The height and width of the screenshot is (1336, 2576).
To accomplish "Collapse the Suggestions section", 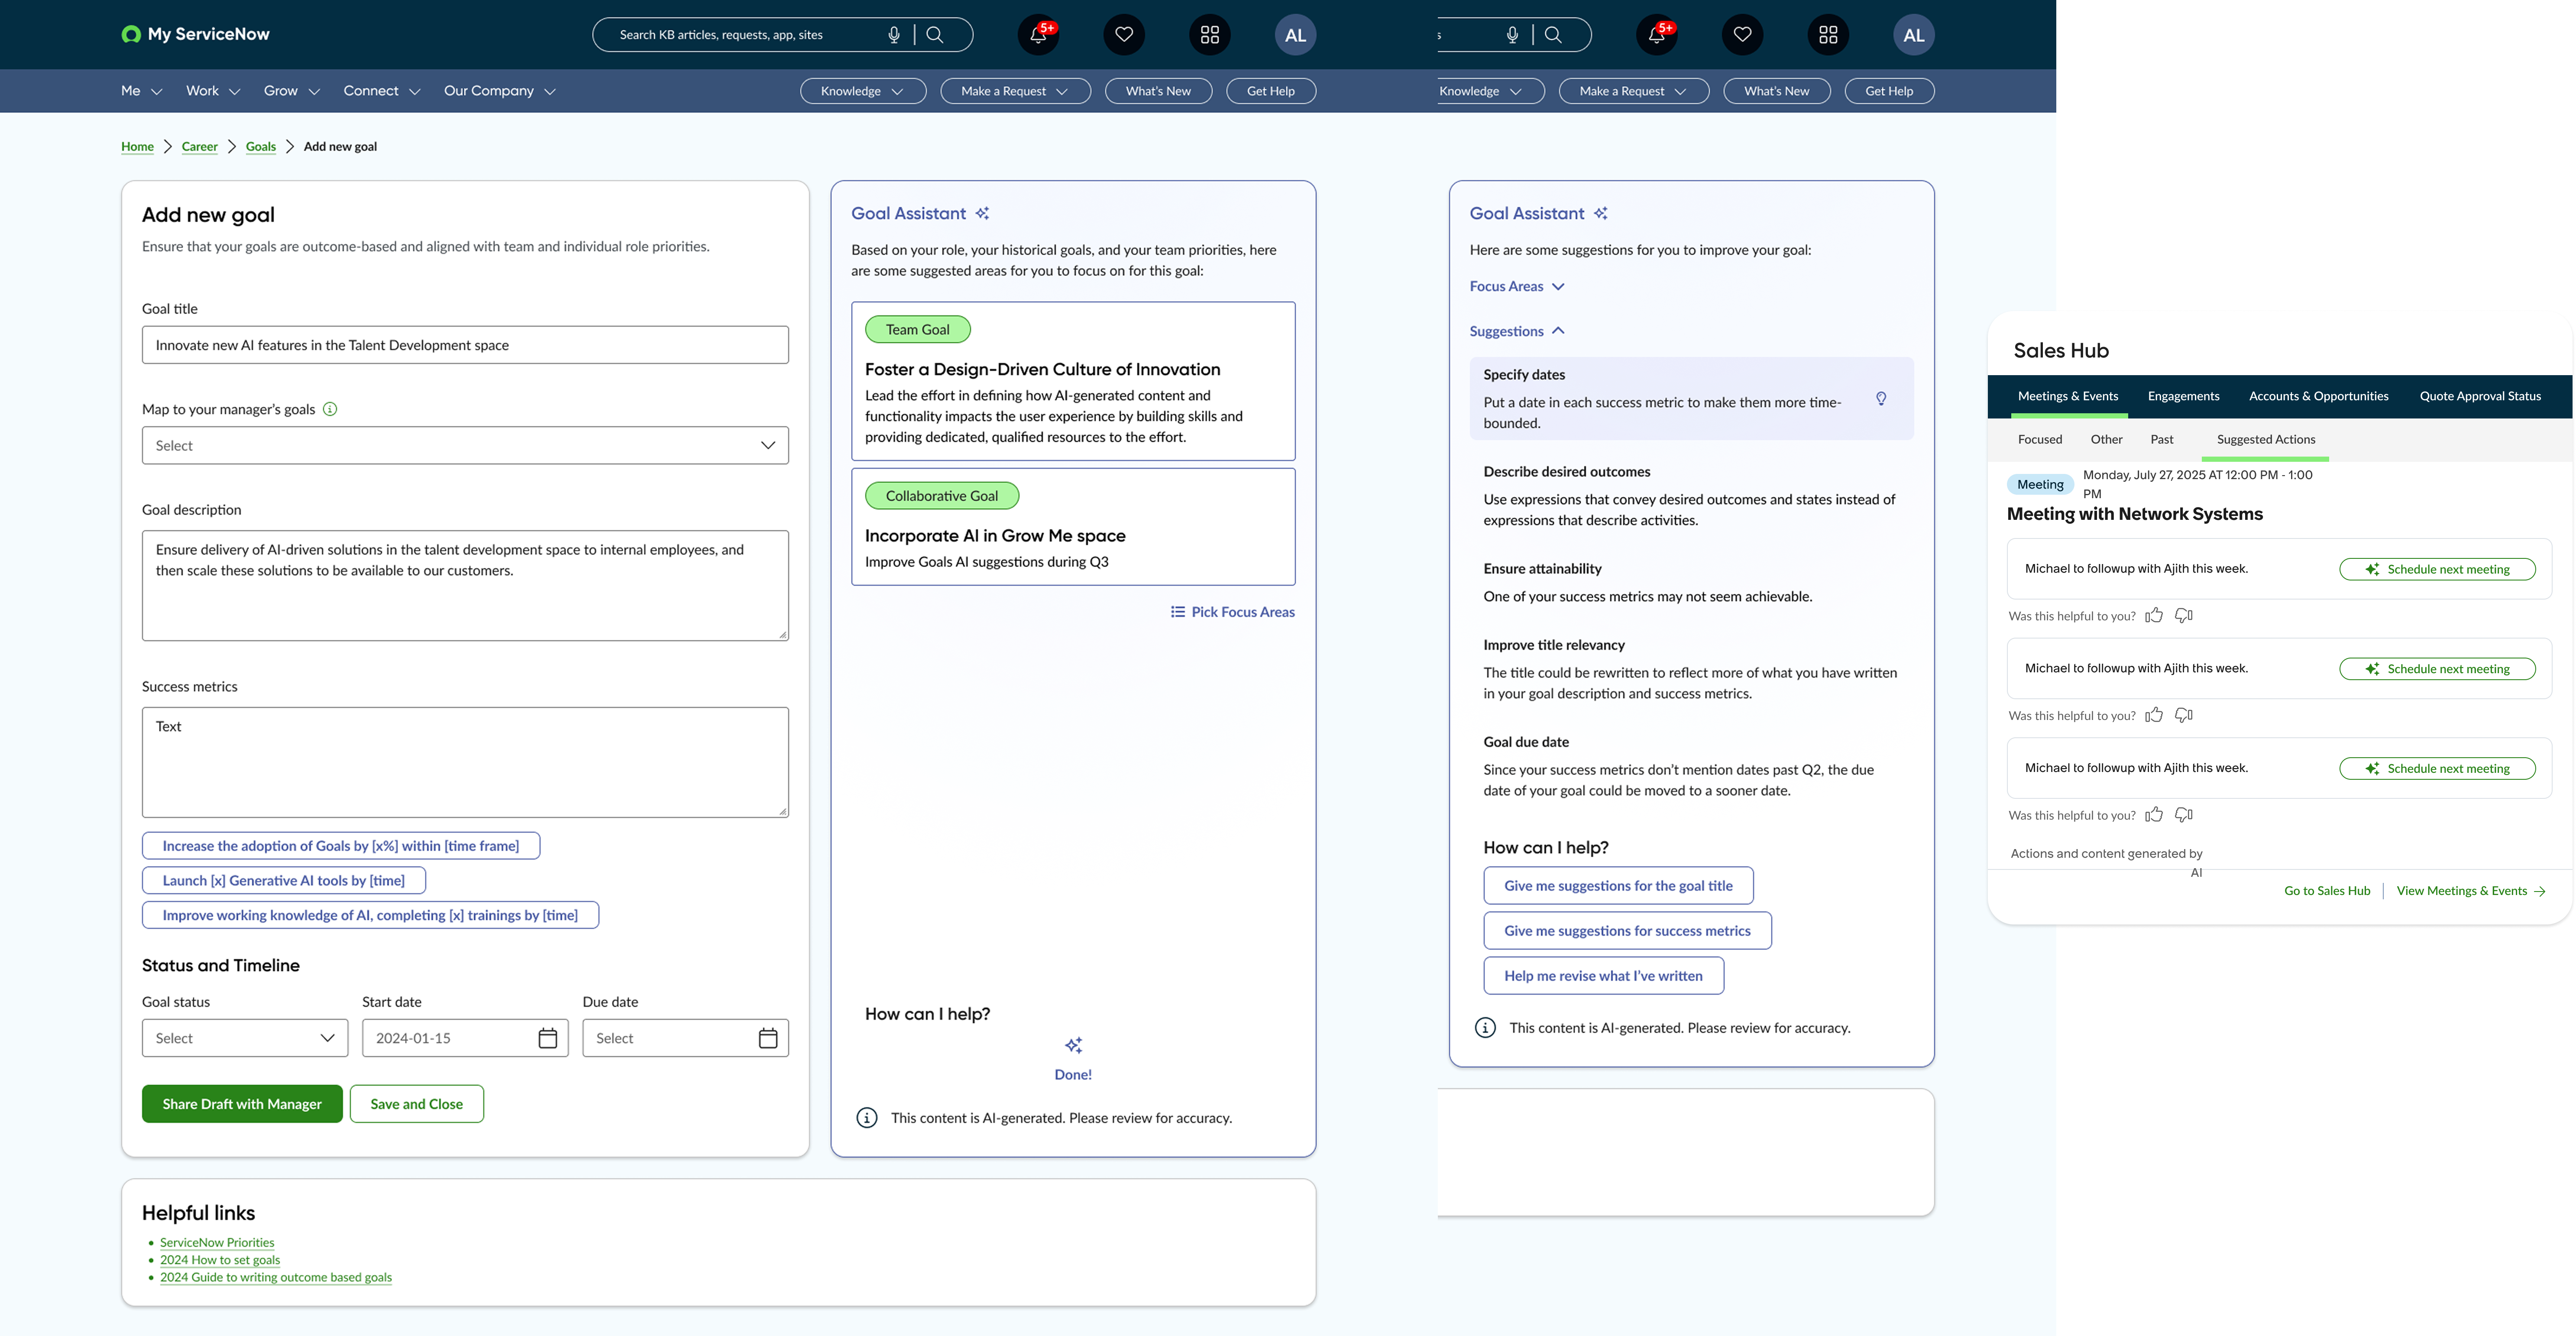I will point(1516,331).
